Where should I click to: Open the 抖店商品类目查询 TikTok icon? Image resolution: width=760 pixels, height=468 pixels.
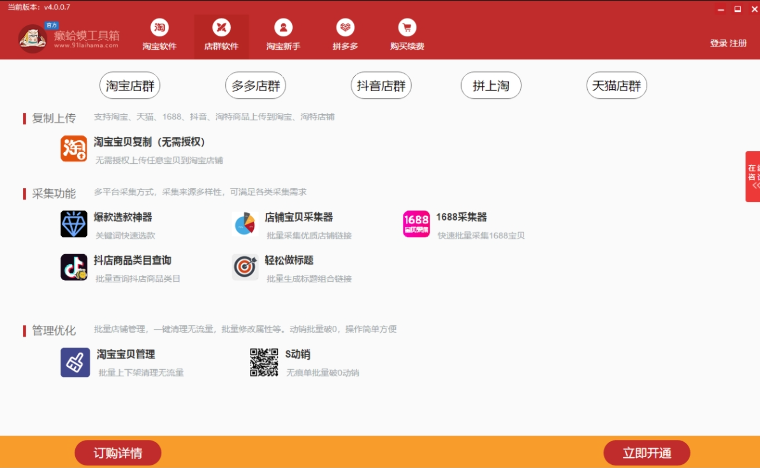tap(74, 267)
